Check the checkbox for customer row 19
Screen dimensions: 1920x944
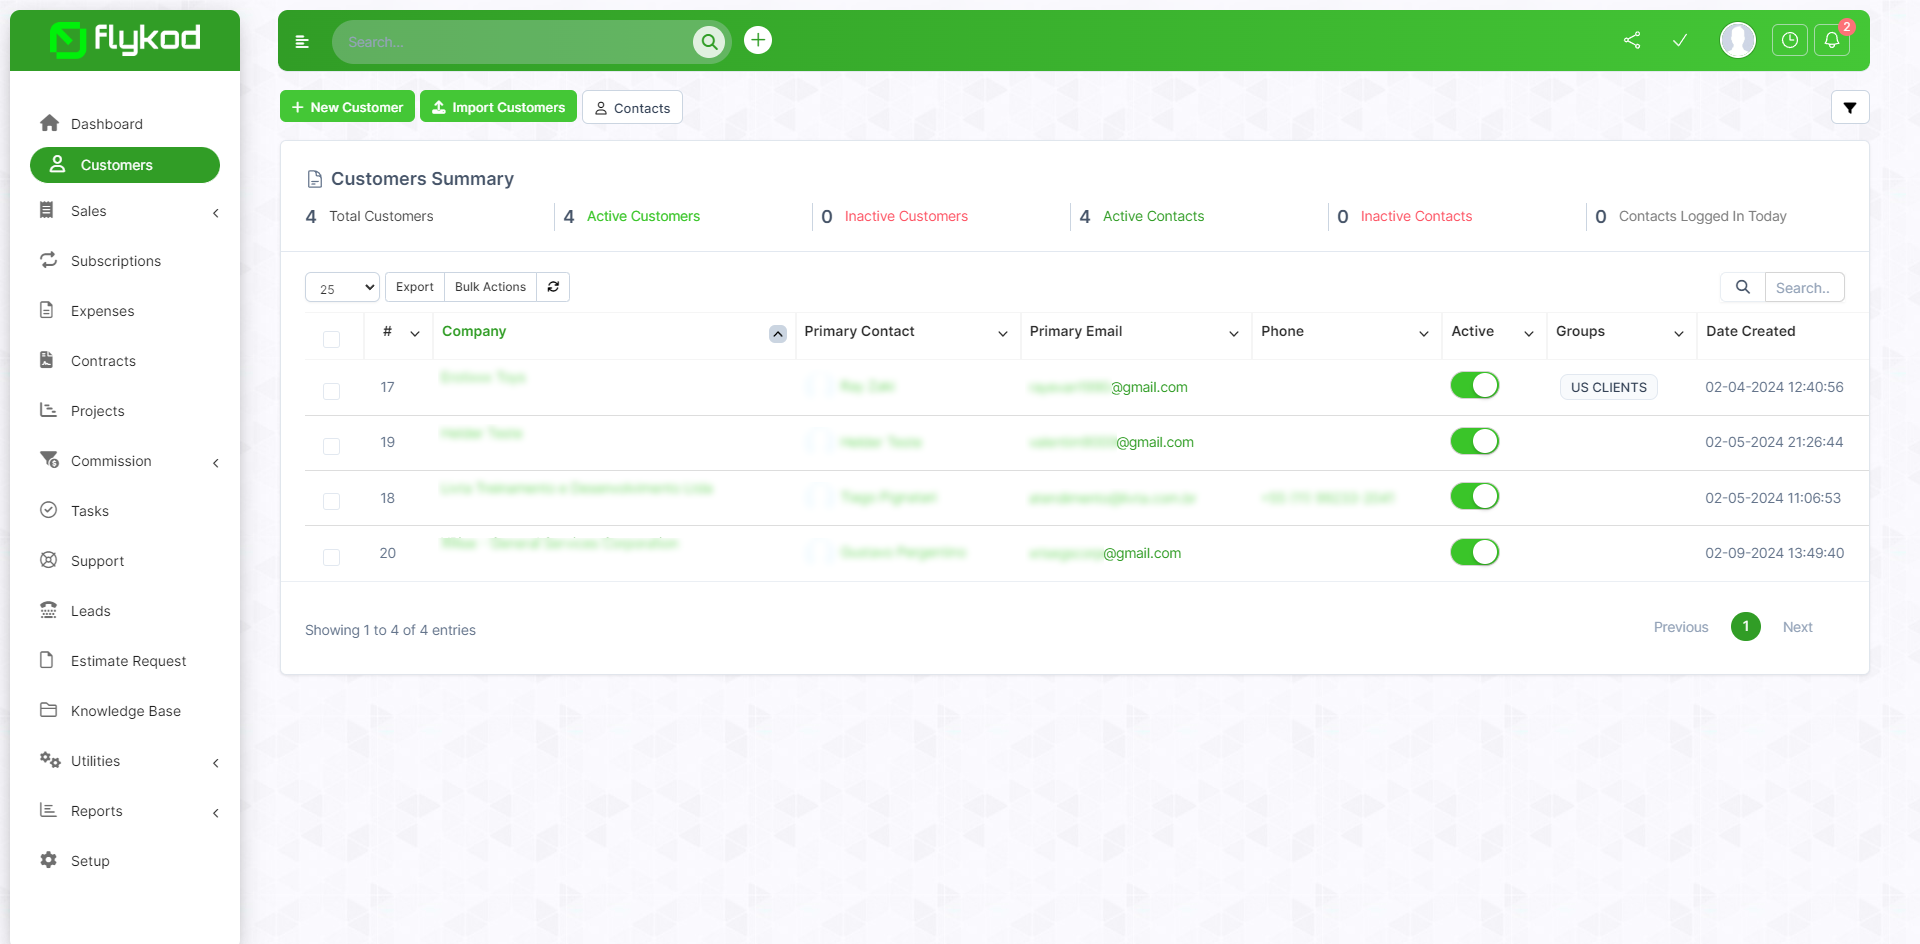point(331,446)
